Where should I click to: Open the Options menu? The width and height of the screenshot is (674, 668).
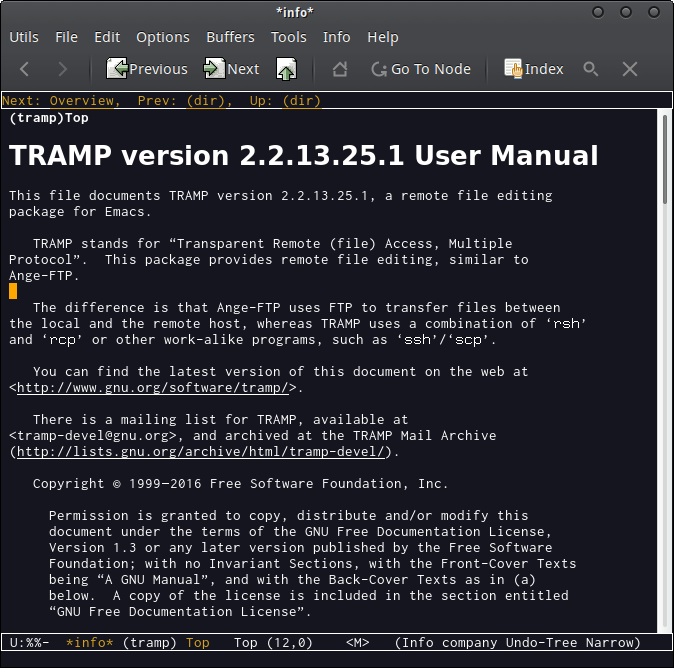point(163,37)
